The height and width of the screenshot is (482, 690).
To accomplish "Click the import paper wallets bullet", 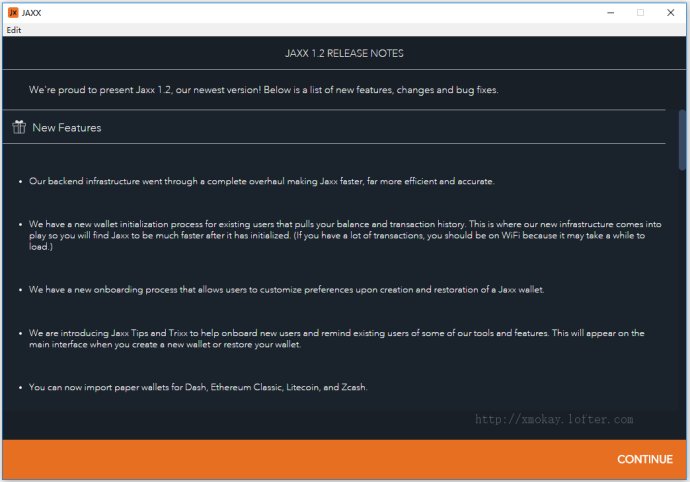I will click(198, 387).
